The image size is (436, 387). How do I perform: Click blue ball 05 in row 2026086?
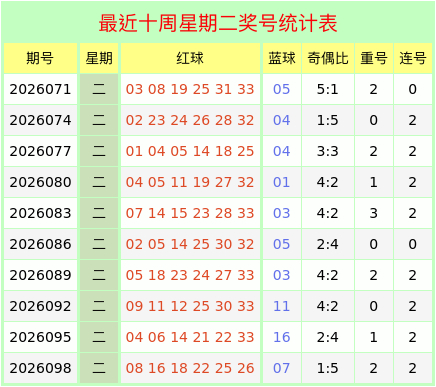pos(282,244)
